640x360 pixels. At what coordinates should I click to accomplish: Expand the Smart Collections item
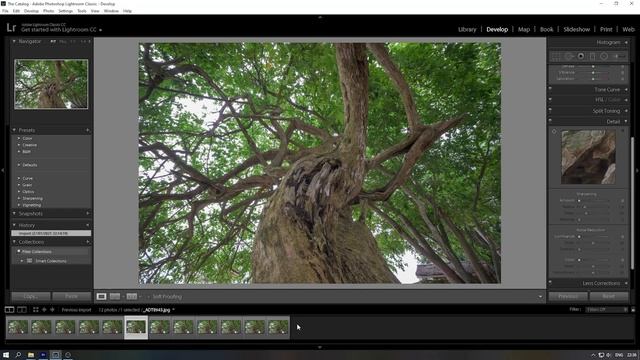coord(22,261)
